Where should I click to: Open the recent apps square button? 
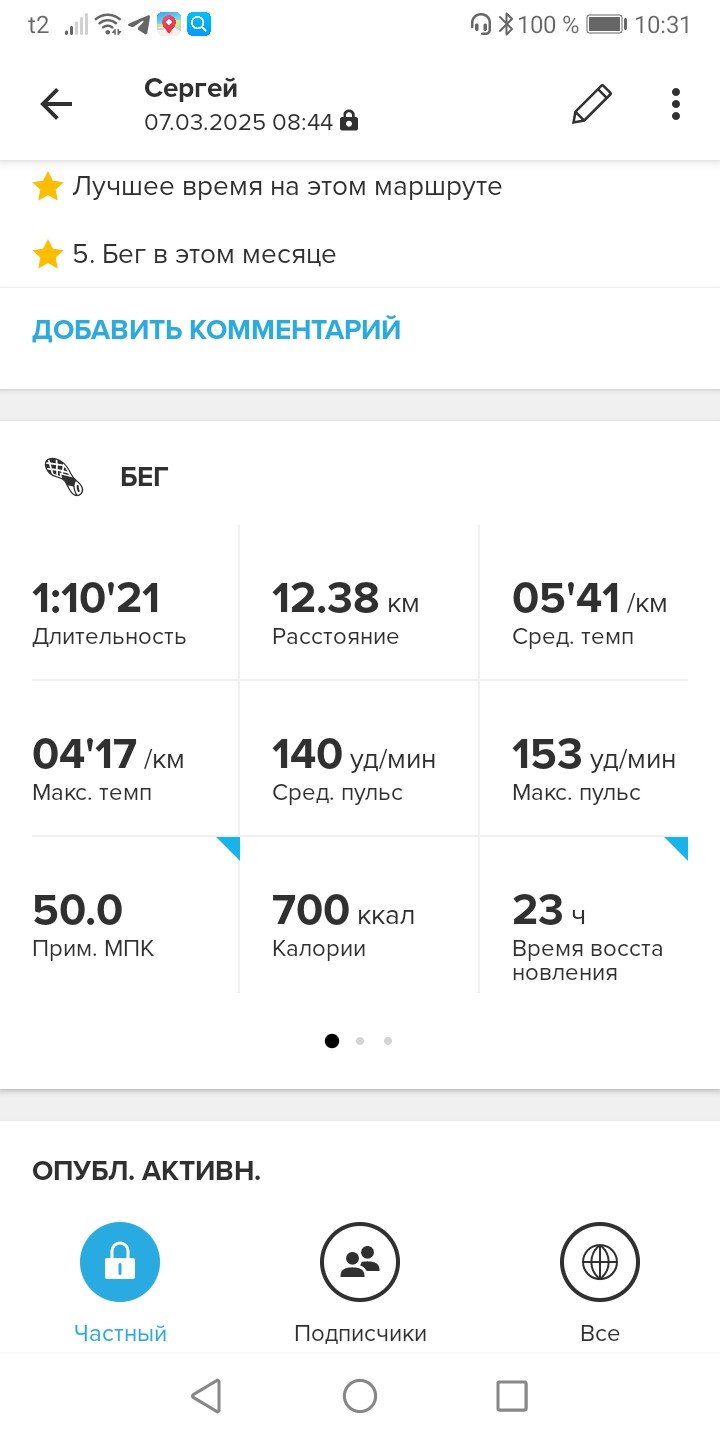[x=512, y=1396]
